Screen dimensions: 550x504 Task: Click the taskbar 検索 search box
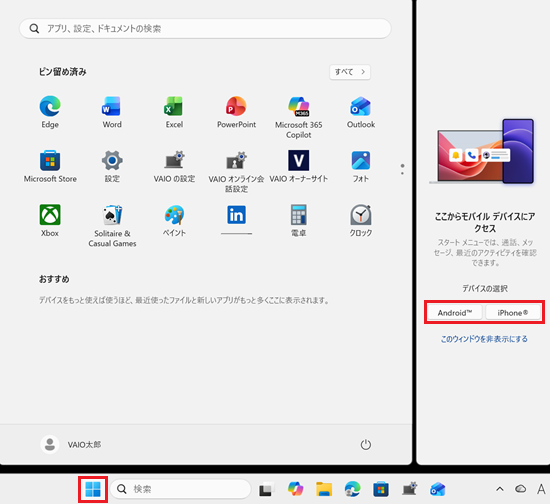click(x=180, y=489)
